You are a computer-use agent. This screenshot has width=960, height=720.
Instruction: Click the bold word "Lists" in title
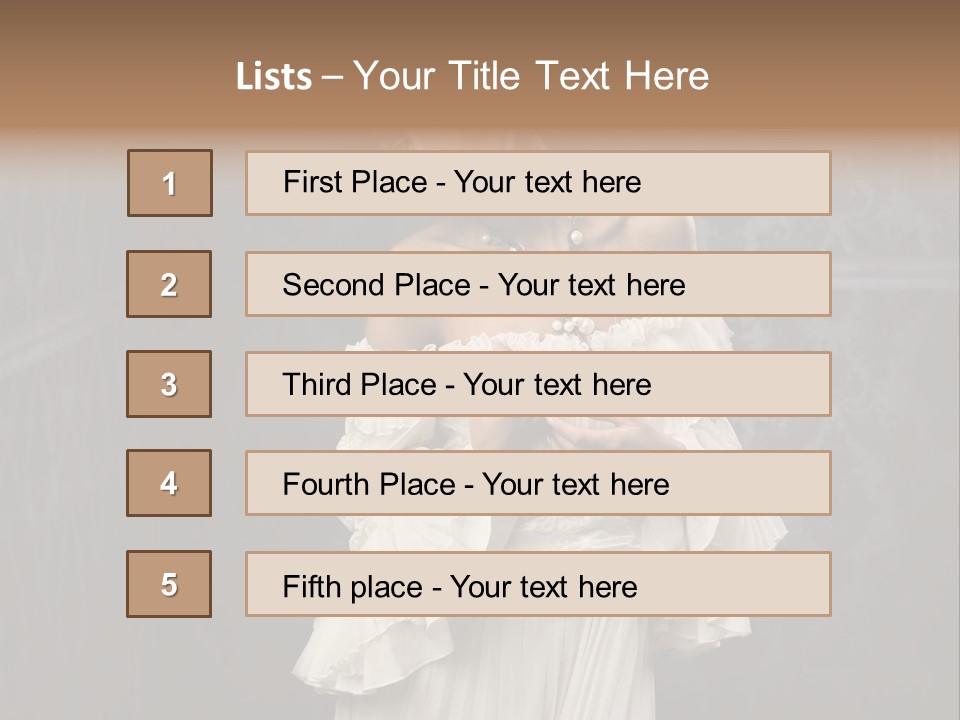coord(274,77)
